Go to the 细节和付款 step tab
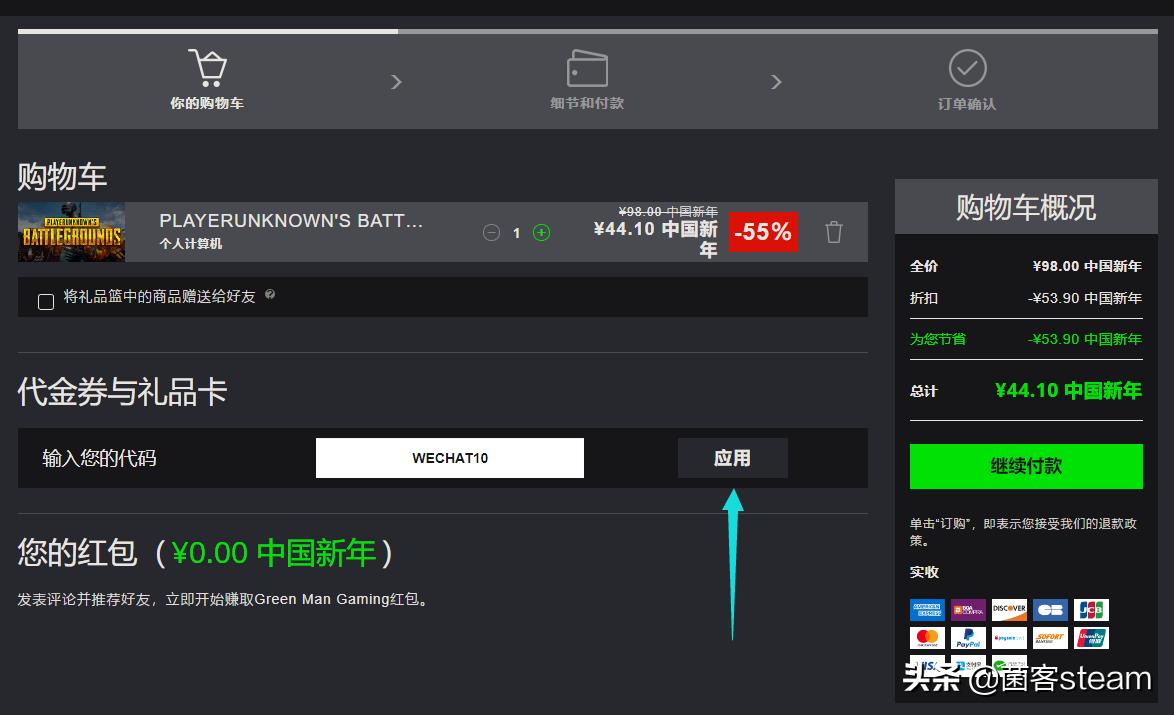 click(x=587, y=81)
